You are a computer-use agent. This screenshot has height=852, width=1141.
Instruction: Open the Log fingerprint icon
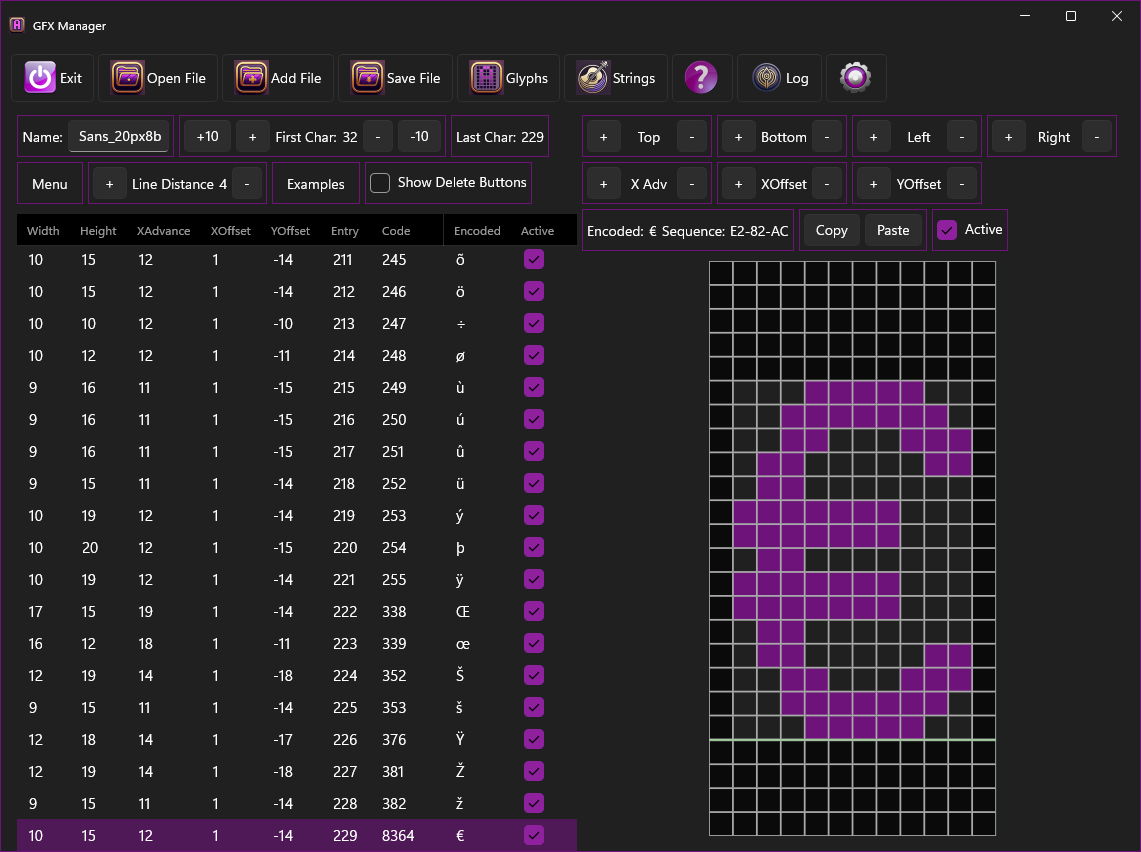click(x=766, y=77)
